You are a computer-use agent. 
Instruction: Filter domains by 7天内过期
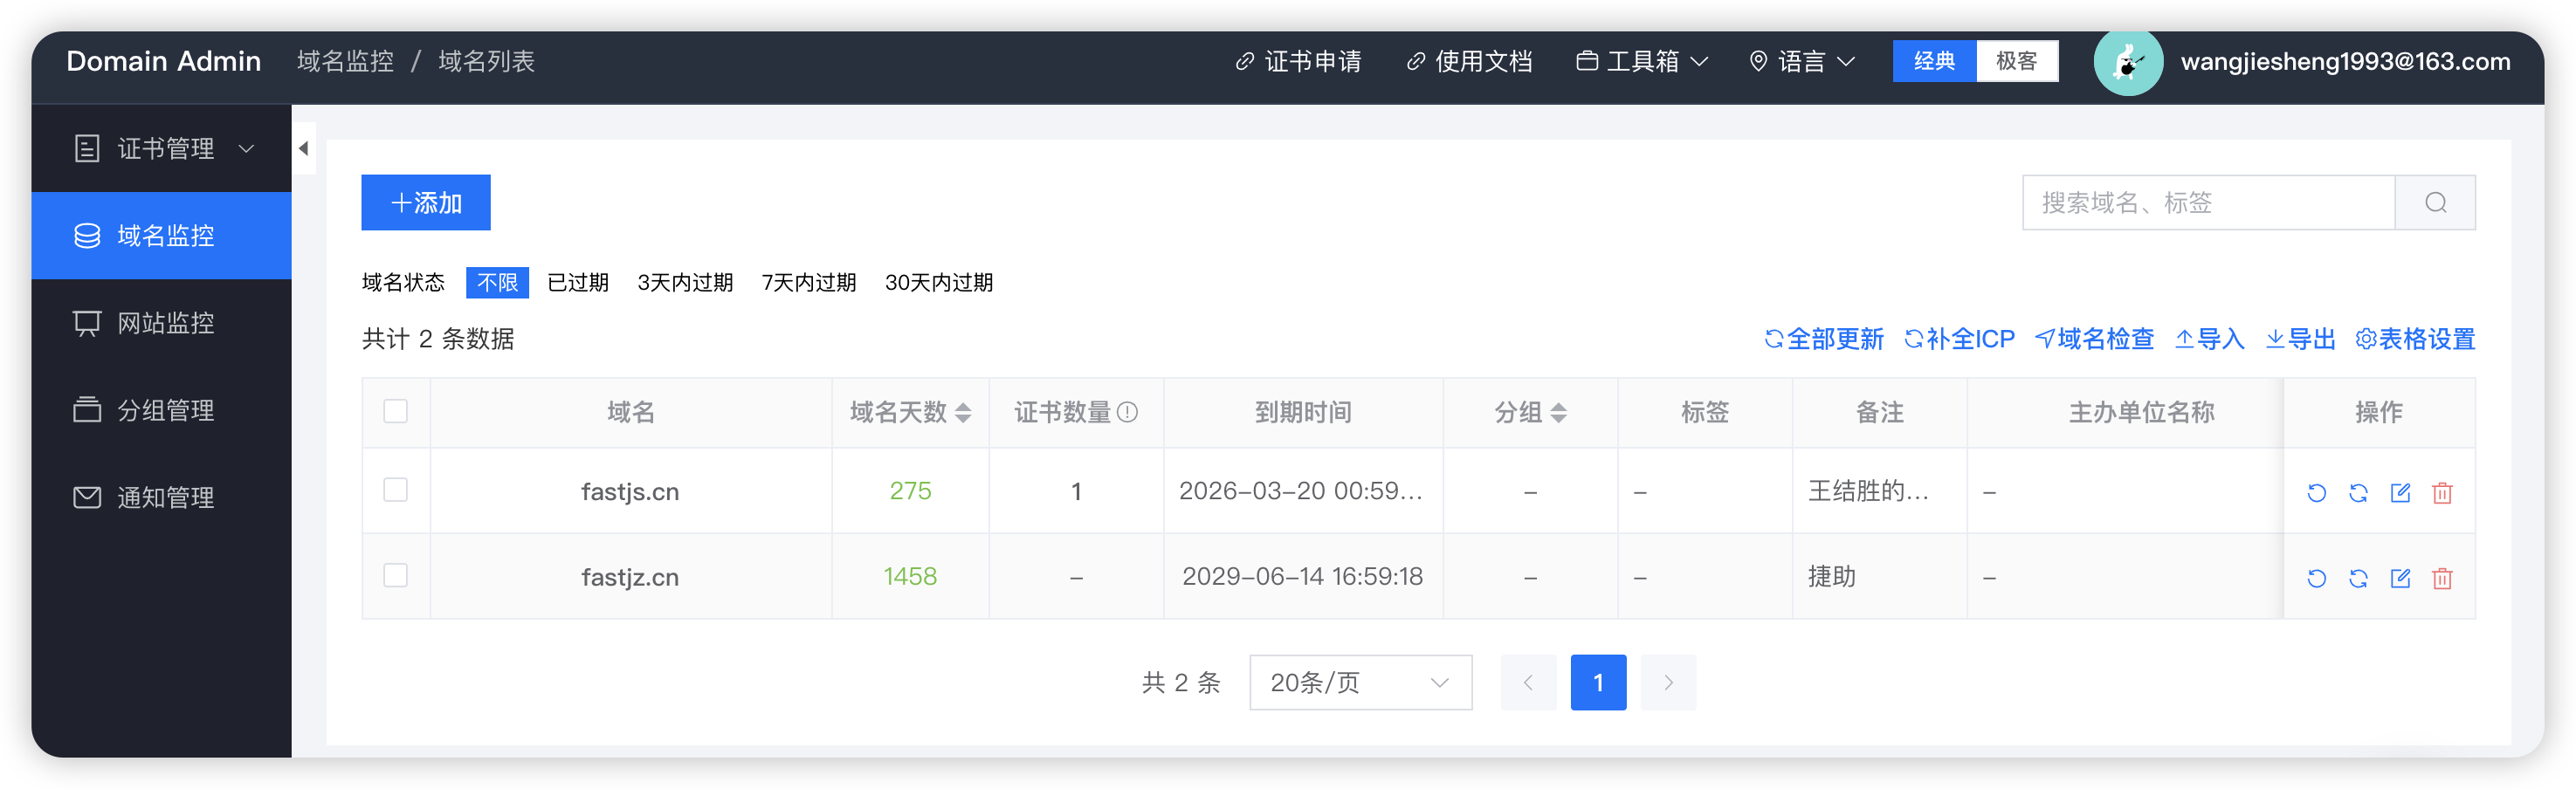809,283
